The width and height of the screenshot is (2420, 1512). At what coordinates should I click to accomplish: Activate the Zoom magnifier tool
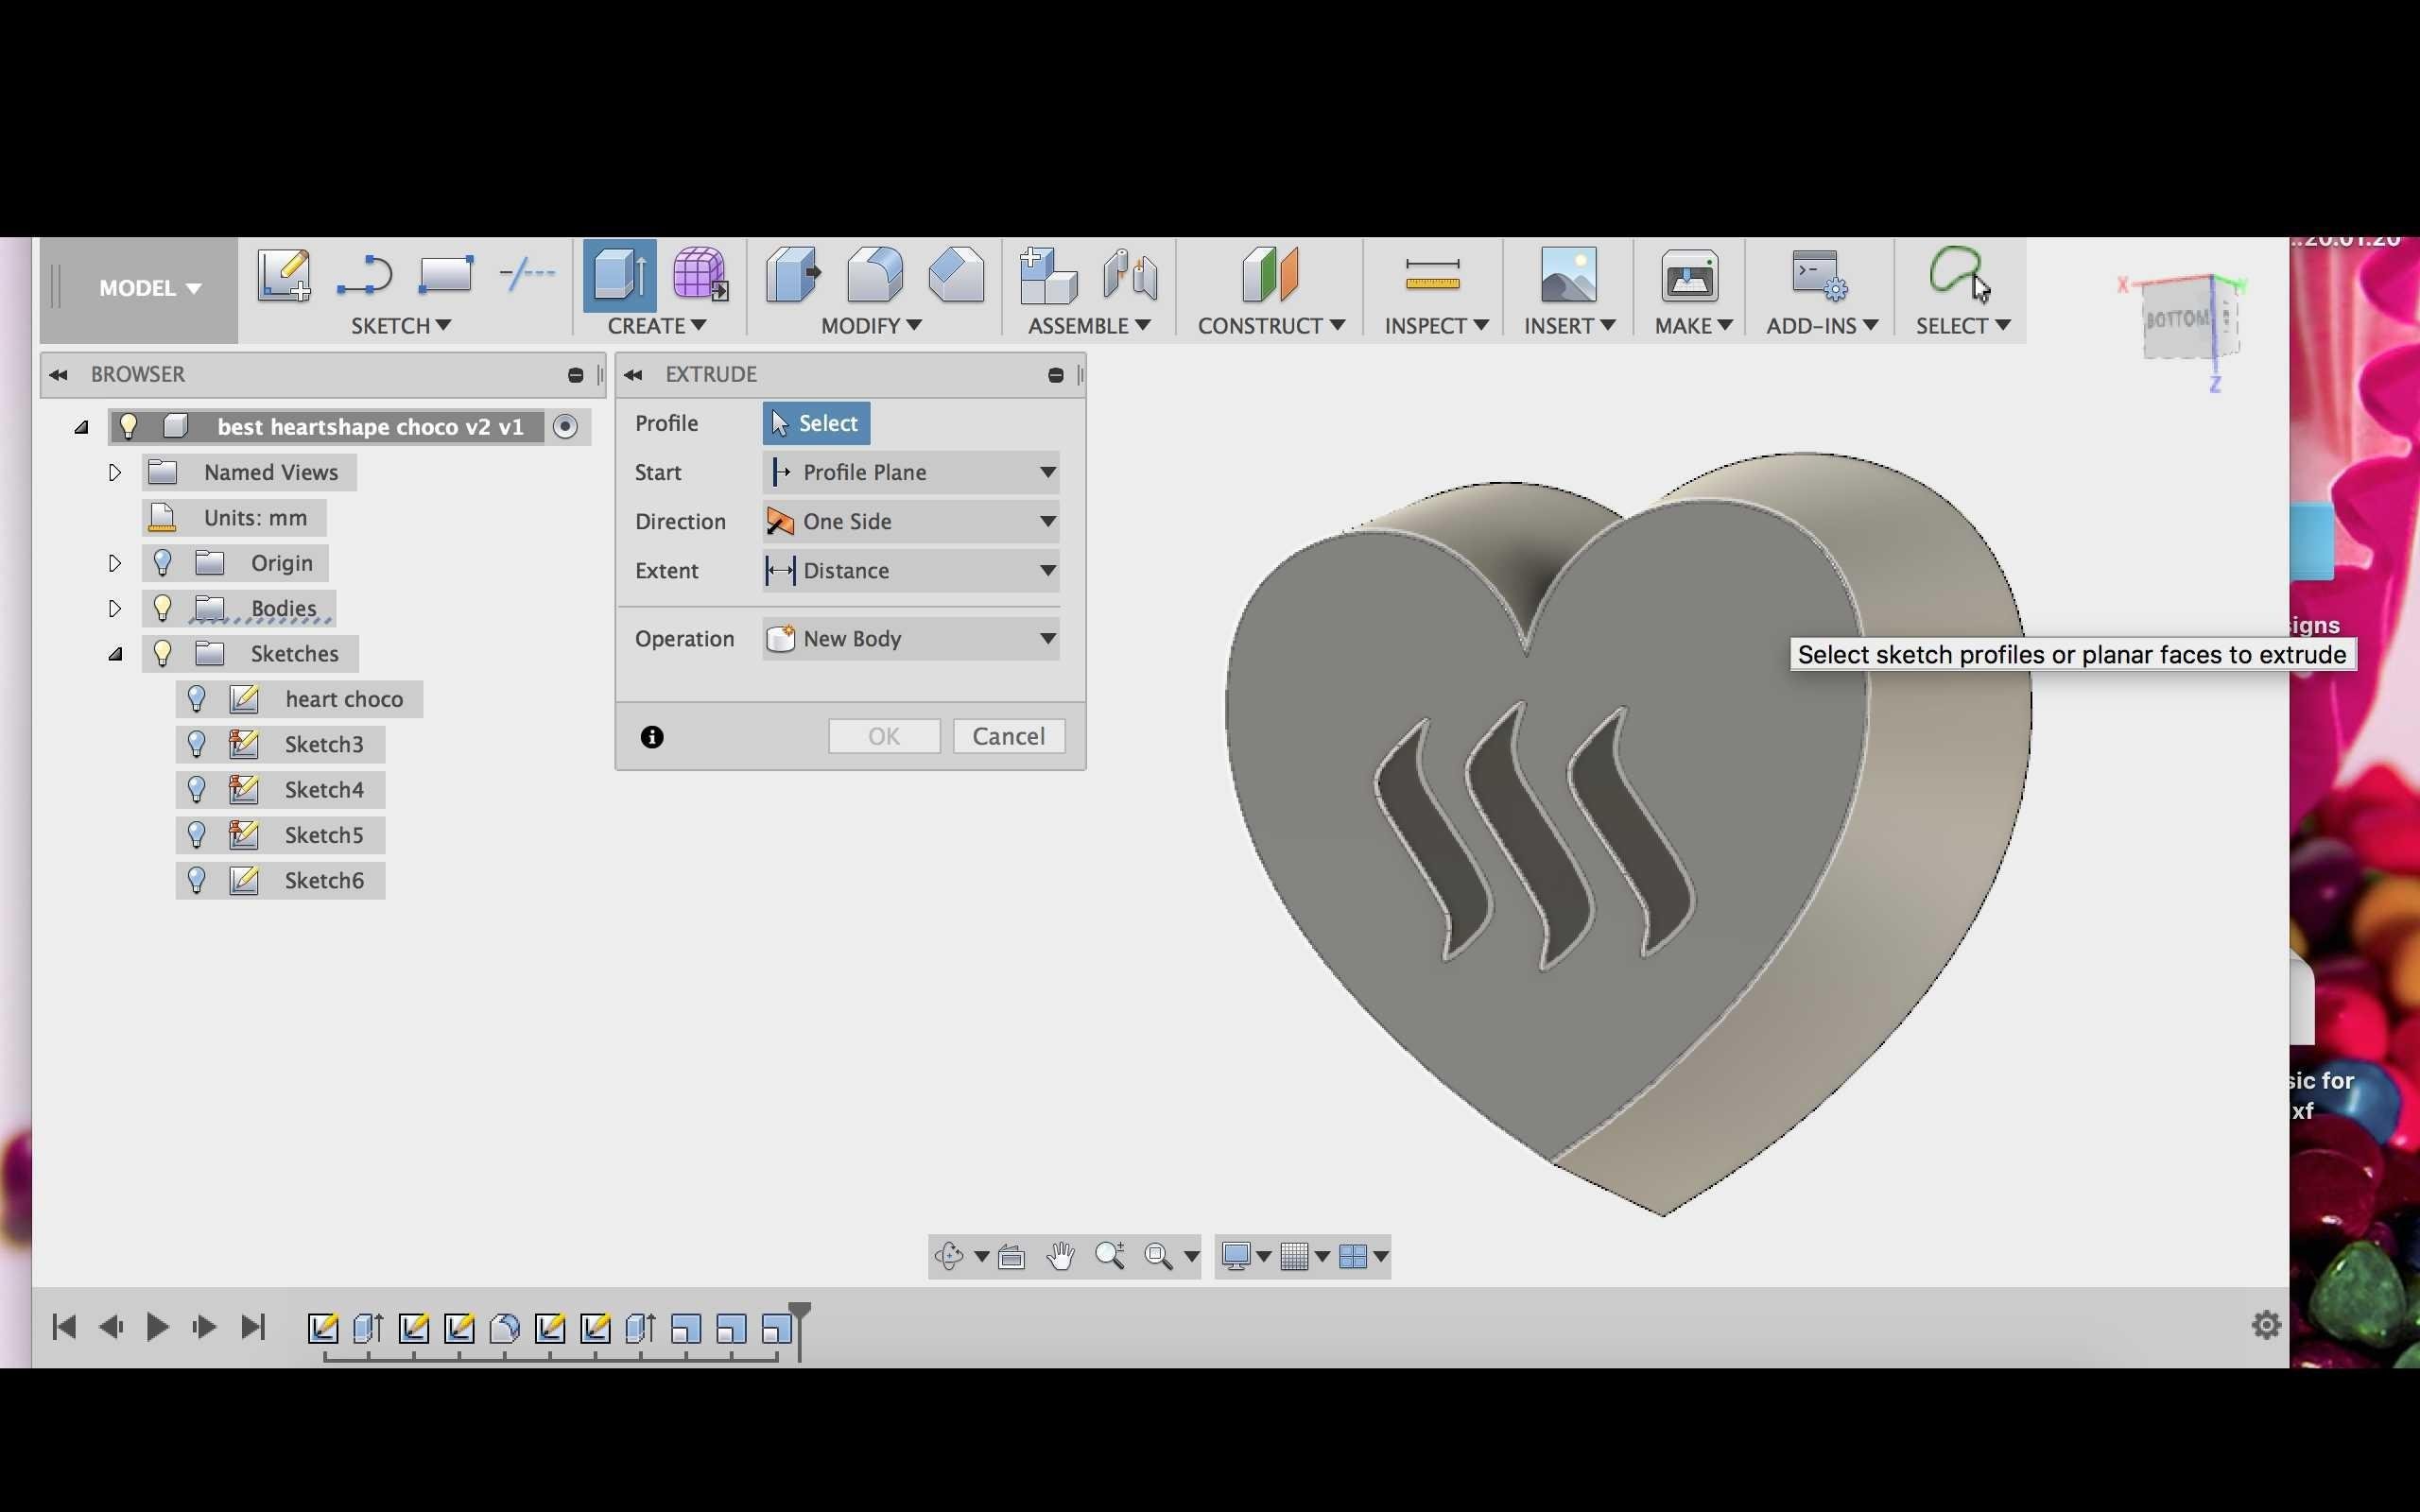click(1109, 1256)
